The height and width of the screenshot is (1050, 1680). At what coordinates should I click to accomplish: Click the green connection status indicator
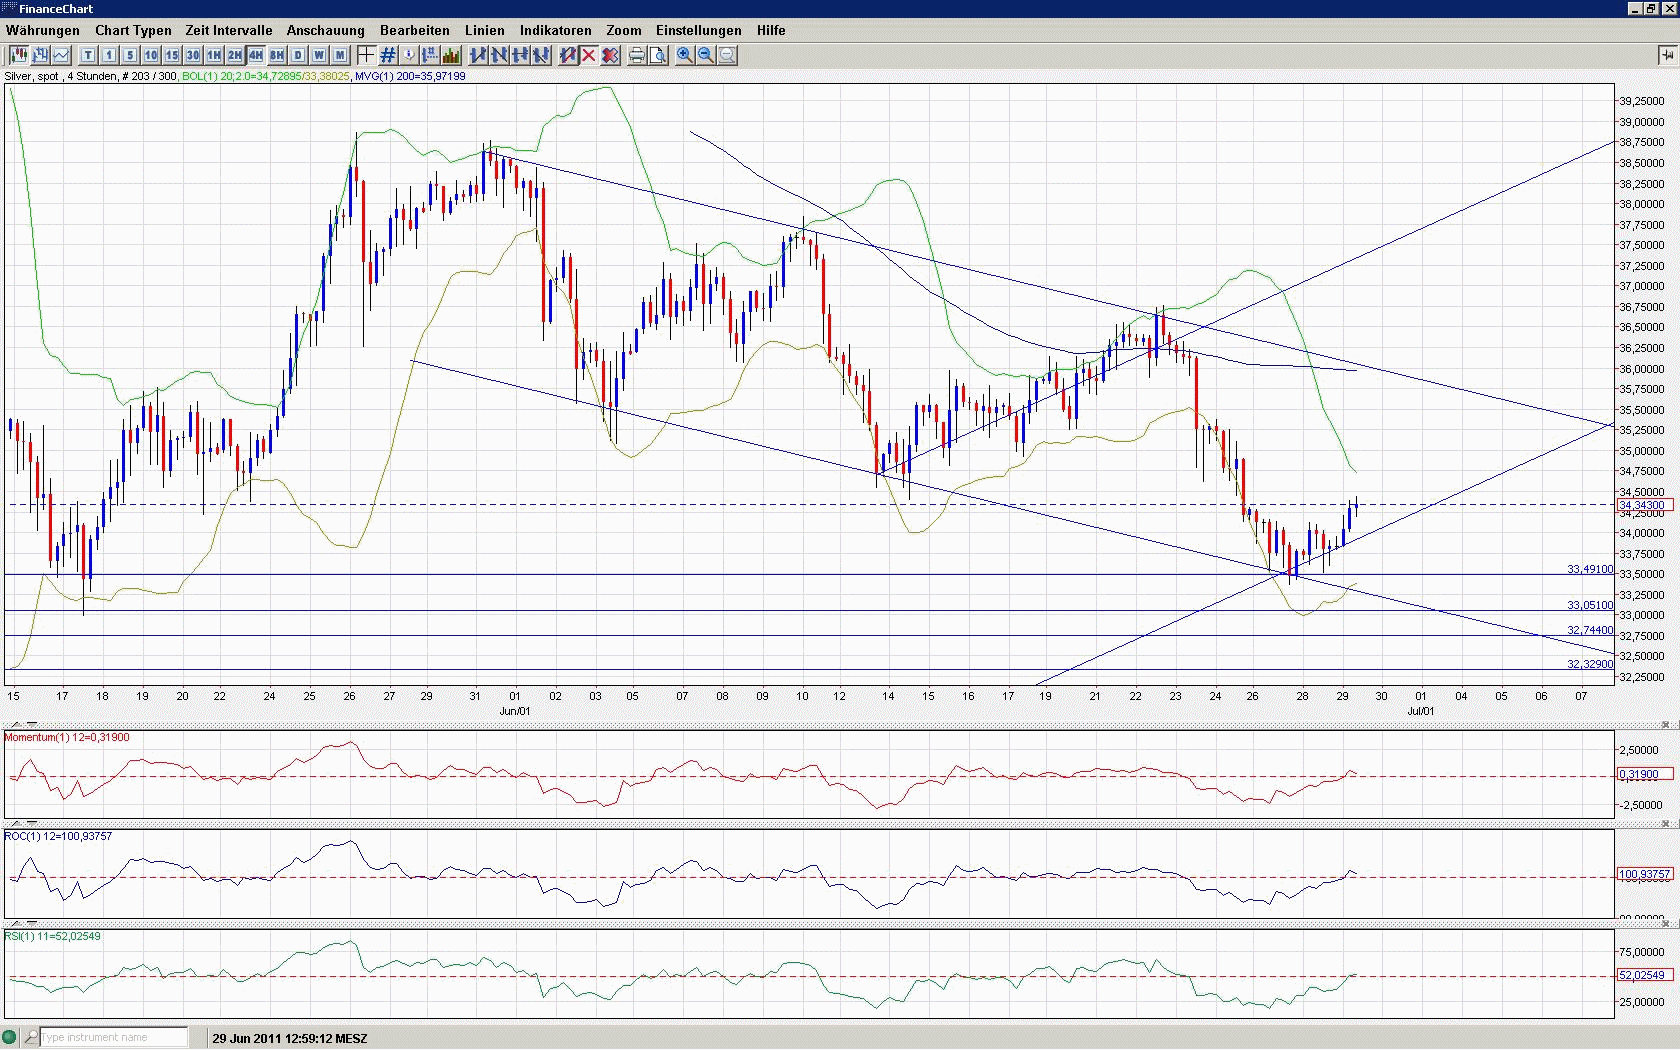tap(10, 1037)
